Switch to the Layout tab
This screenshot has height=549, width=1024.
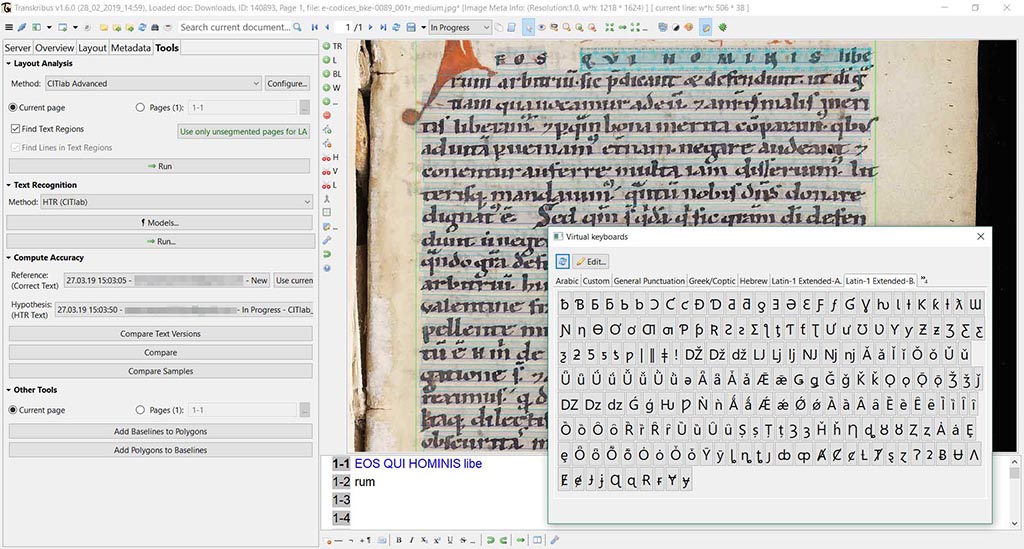click(x=92, y=48)
